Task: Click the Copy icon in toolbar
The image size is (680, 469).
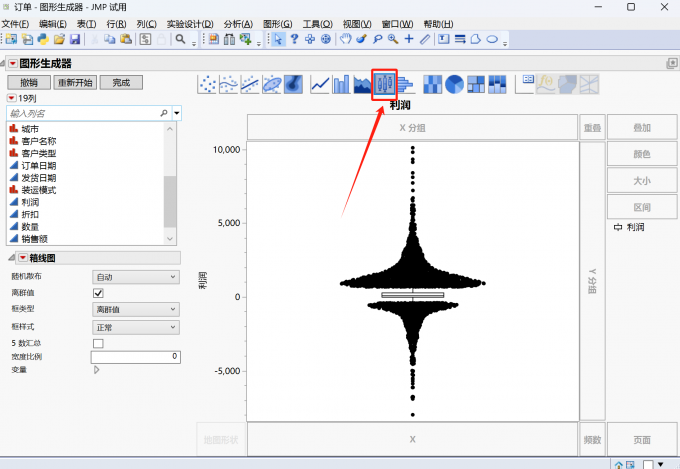Action: (110, 39)
